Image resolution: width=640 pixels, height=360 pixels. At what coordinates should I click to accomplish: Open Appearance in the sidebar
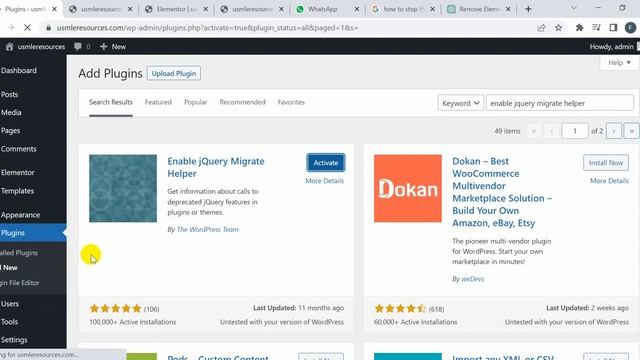[20, 215]
